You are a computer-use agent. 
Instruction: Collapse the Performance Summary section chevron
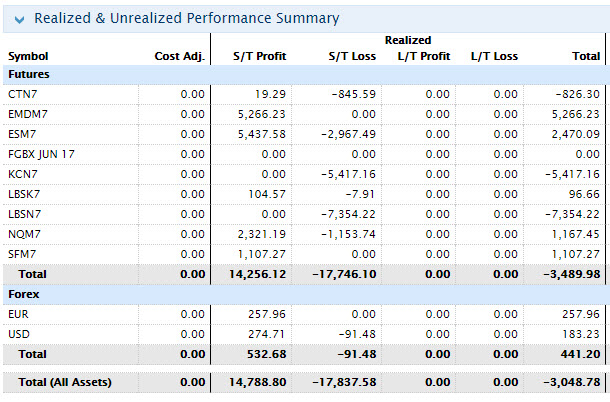[17, 19]
